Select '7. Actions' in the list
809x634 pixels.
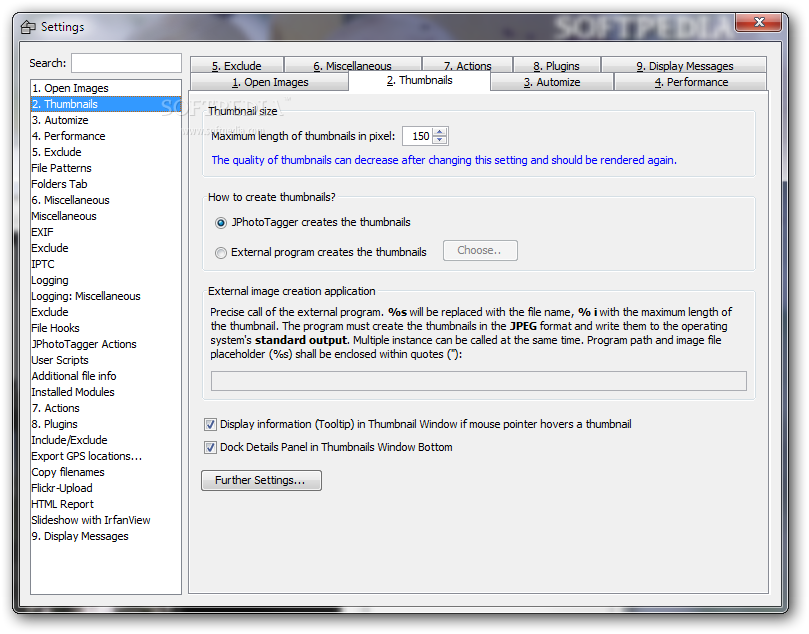(106, 408)
